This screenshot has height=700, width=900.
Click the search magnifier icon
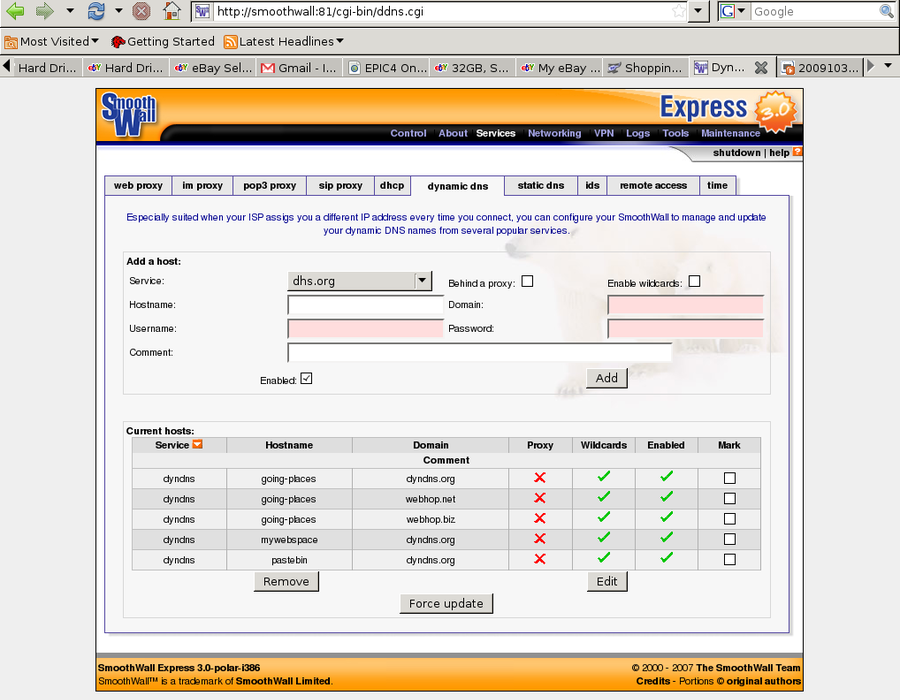886,11
